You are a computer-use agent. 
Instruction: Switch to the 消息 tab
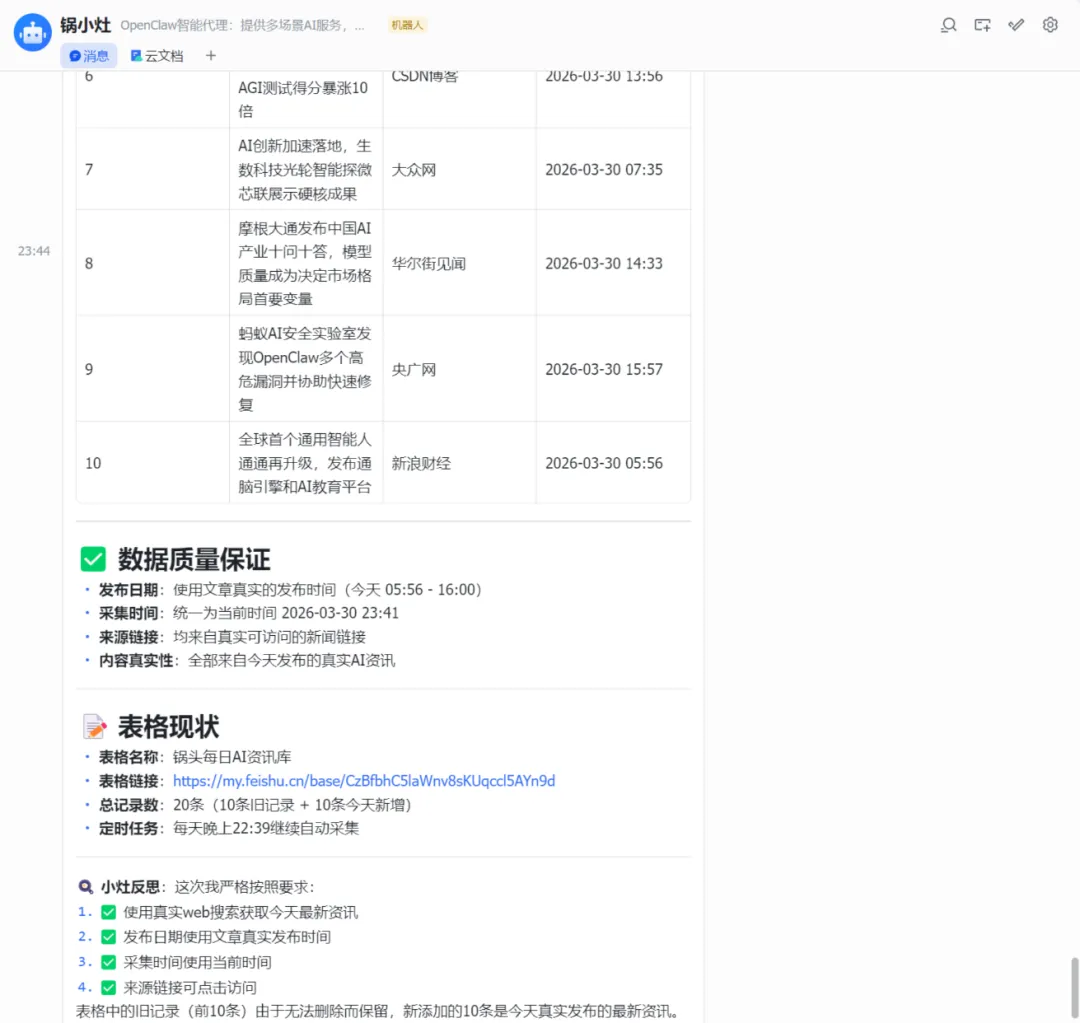[x=89, y=56]
